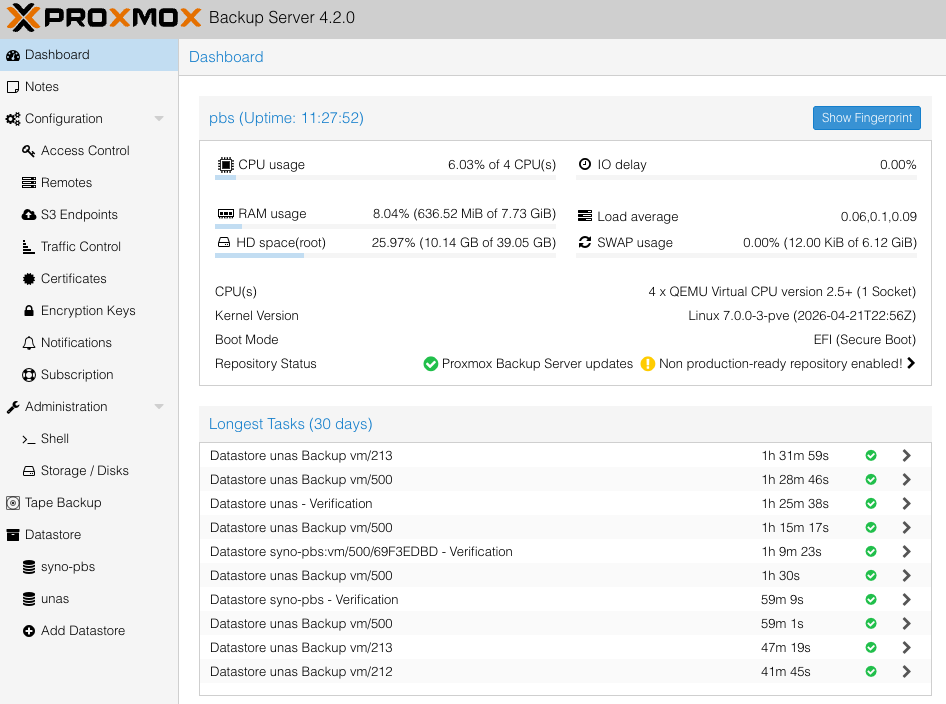Click the Add Datastore plus icon
946x704 pixels.
[x=28, y=631]
